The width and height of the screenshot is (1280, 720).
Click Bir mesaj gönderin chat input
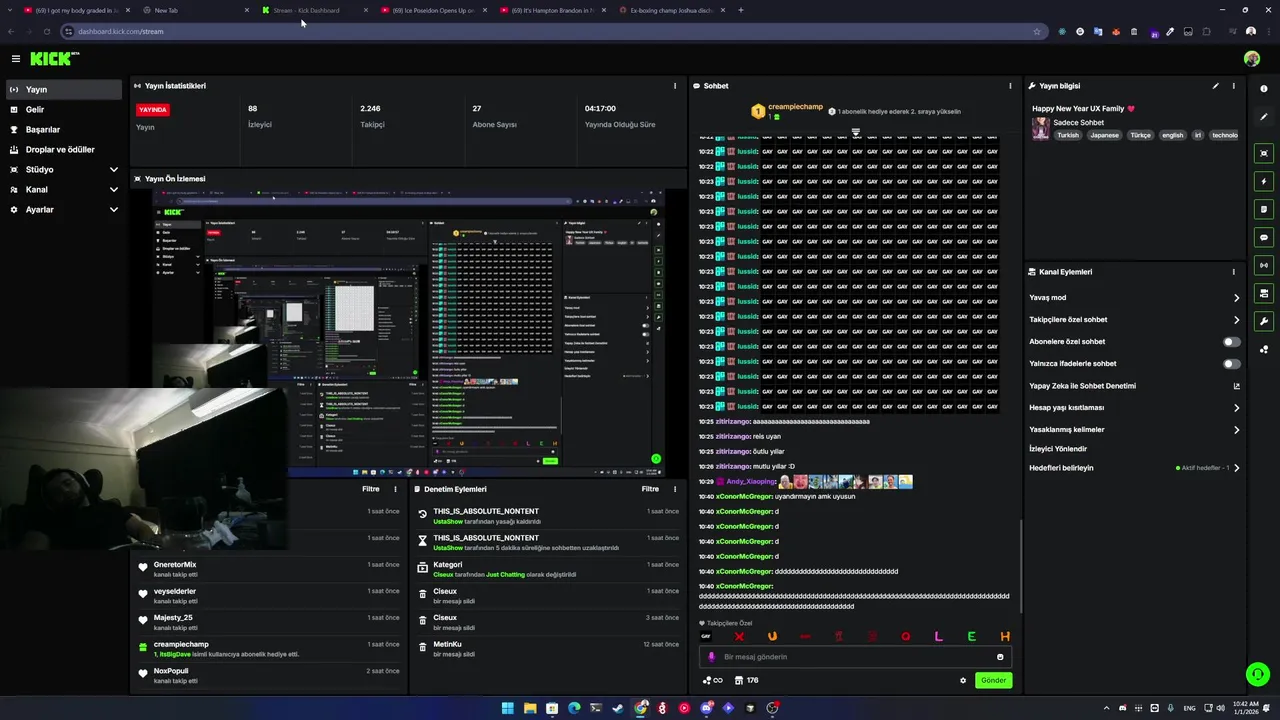pyautogui.click(x=855, y=657)
